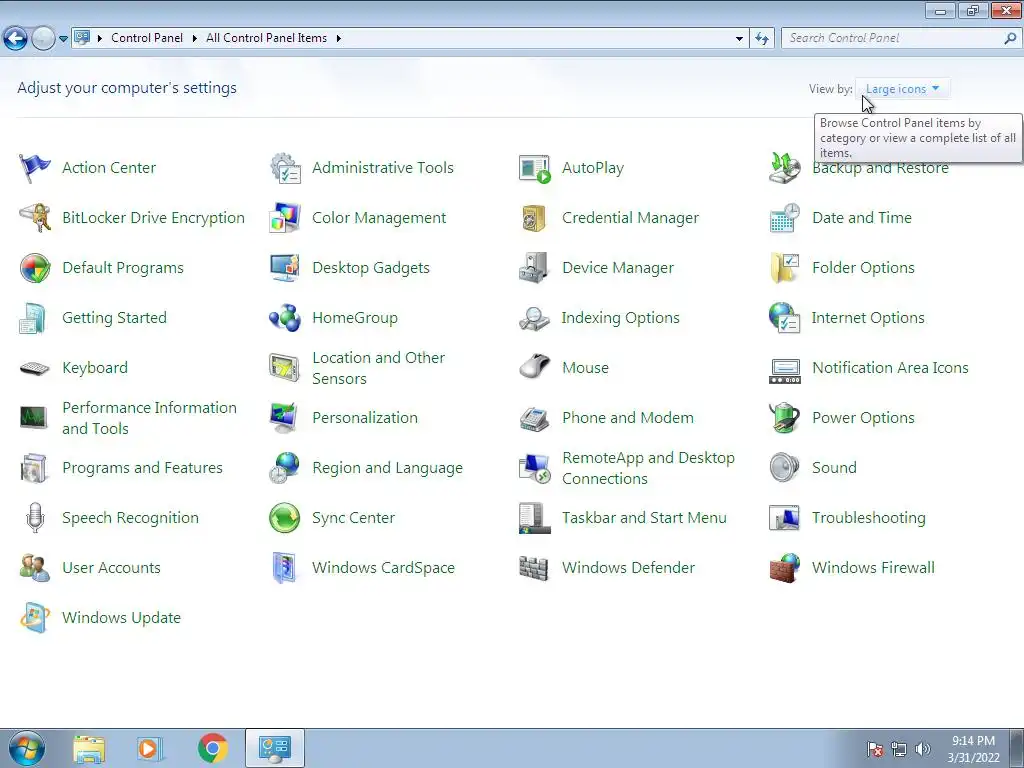This screenshot has width=1024, height=768.
Task: Open Sound speaker icon
Action: coord(785,468)
